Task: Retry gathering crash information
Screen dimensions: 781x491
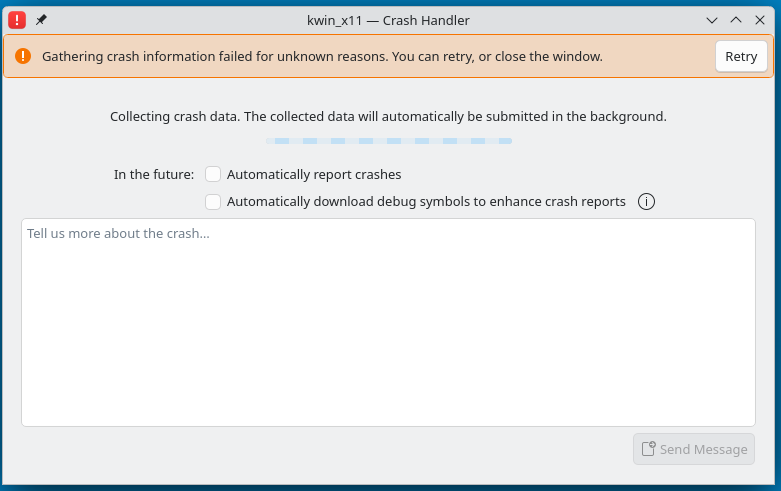Action: (x=741, y=56)
